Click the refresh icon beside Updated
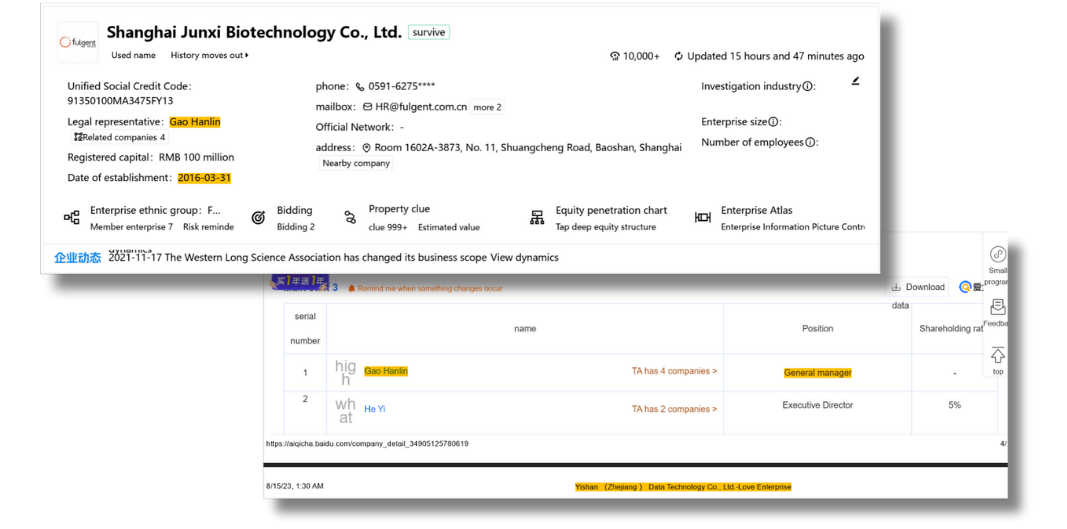 tap(678, 57)
